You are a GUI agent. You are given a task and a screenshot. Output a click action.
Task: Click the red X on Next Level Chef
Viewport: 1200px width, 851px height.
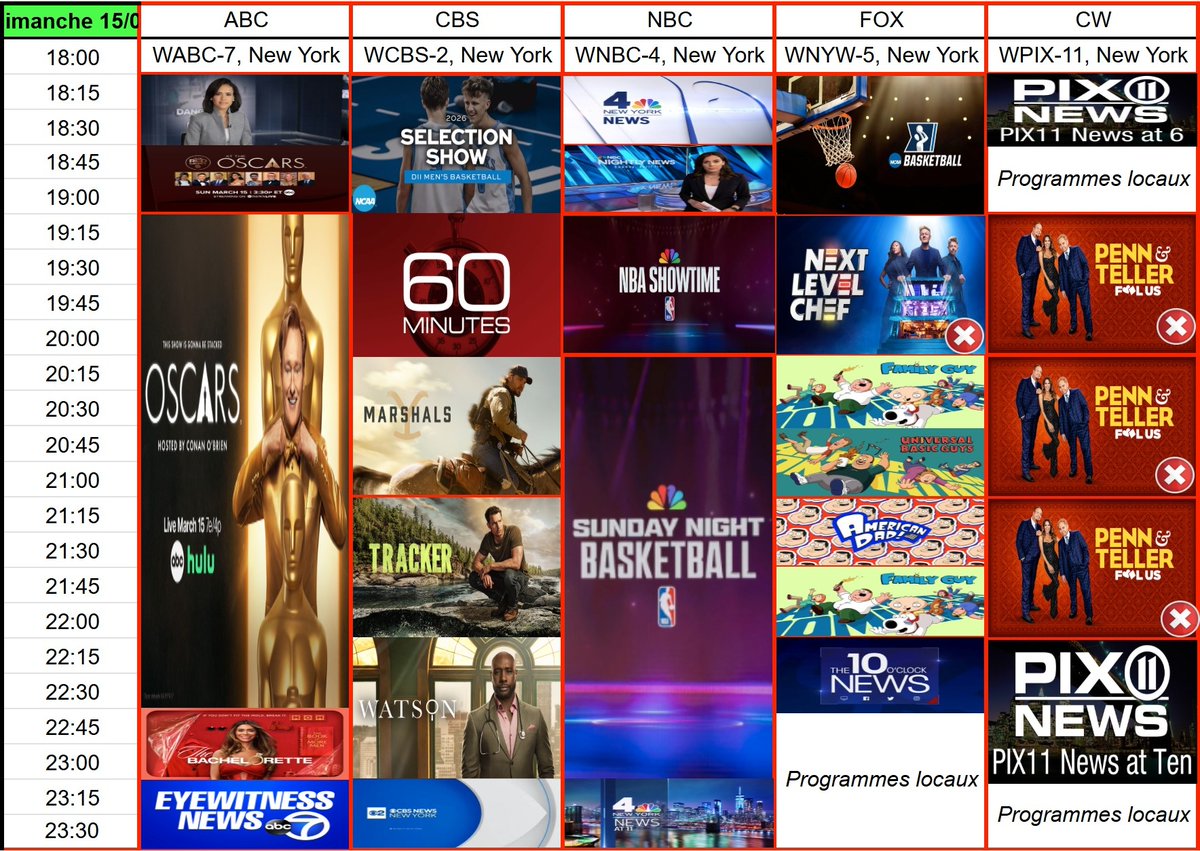[963, 336]
